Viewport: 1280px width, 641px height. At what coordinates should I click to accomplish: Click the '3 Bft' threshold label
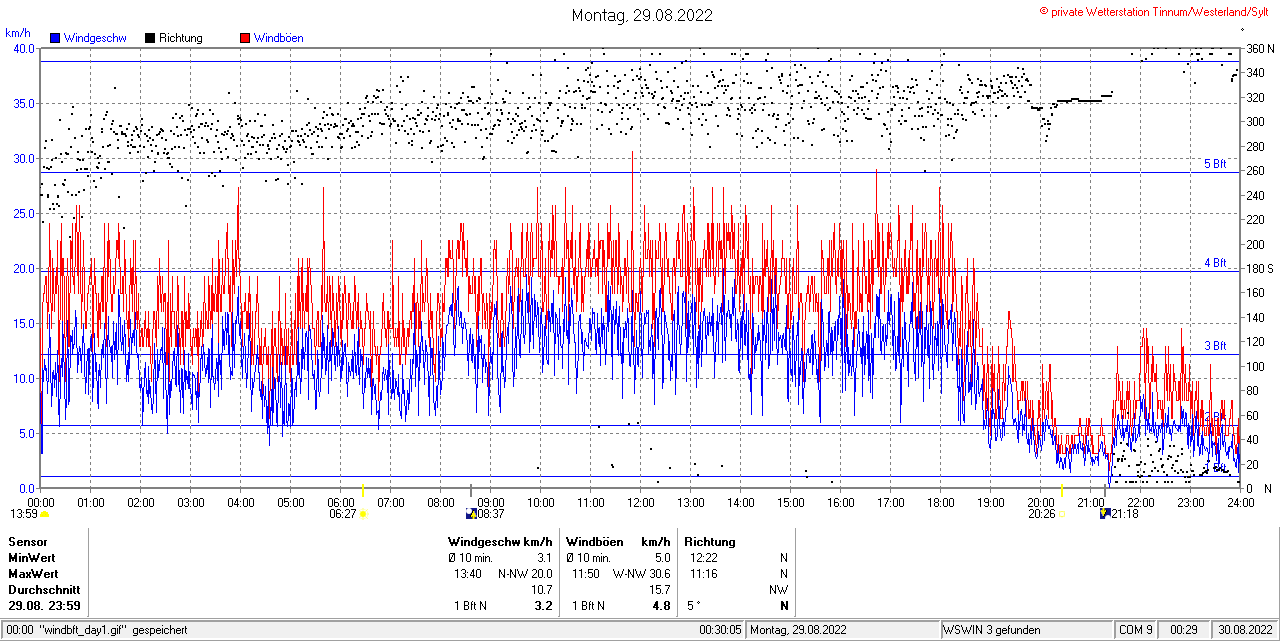pyautogui.click(x=1214, y=346)
